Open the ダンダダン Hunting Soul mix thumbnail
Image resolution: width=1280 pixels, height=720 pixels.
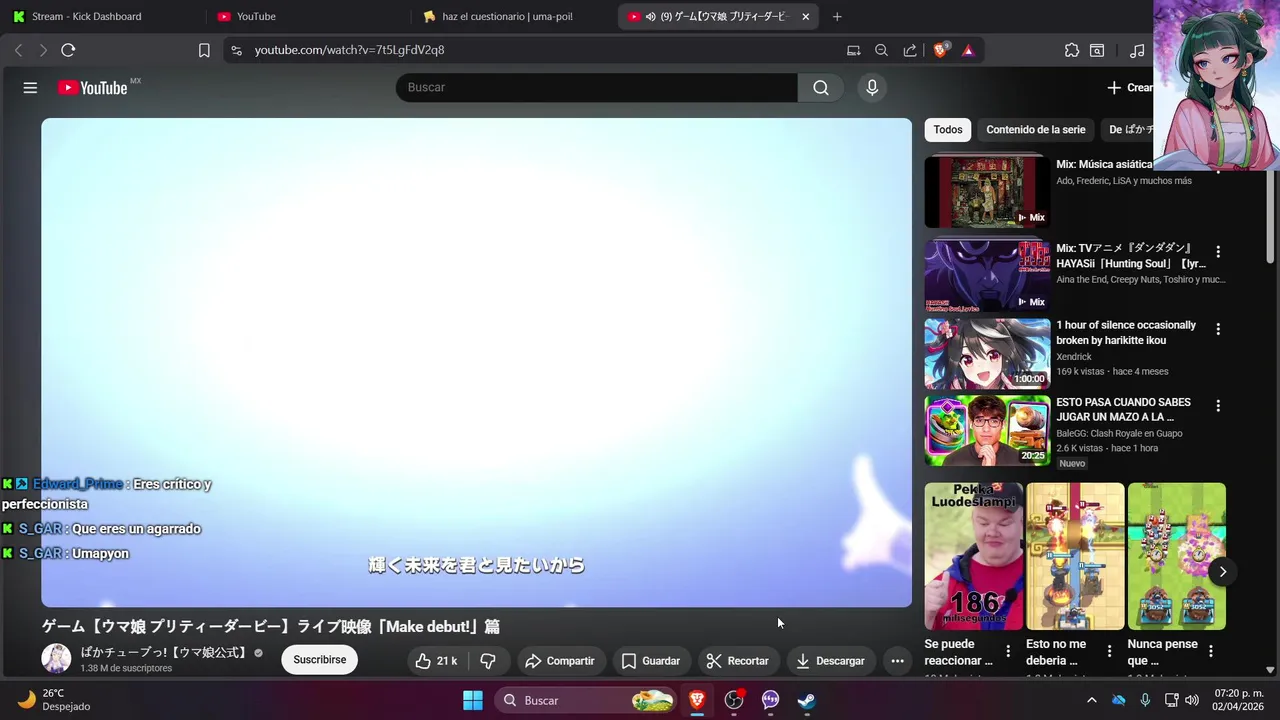pos(987,275)
